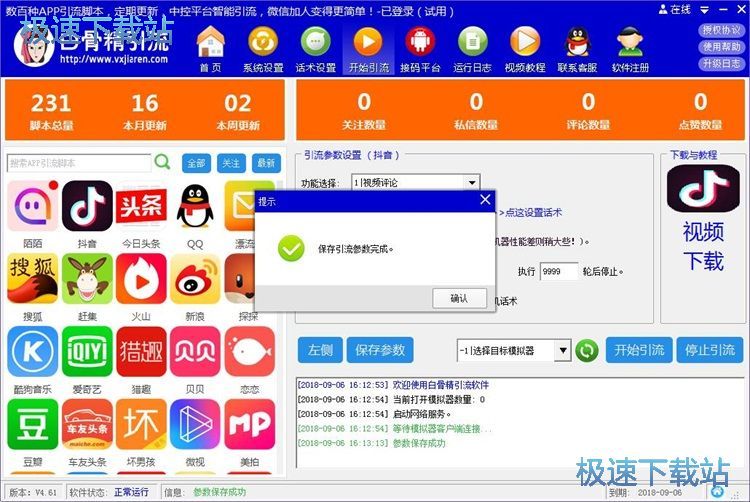Click the 版本: V4.61 status entry

(x=33, y=492)
